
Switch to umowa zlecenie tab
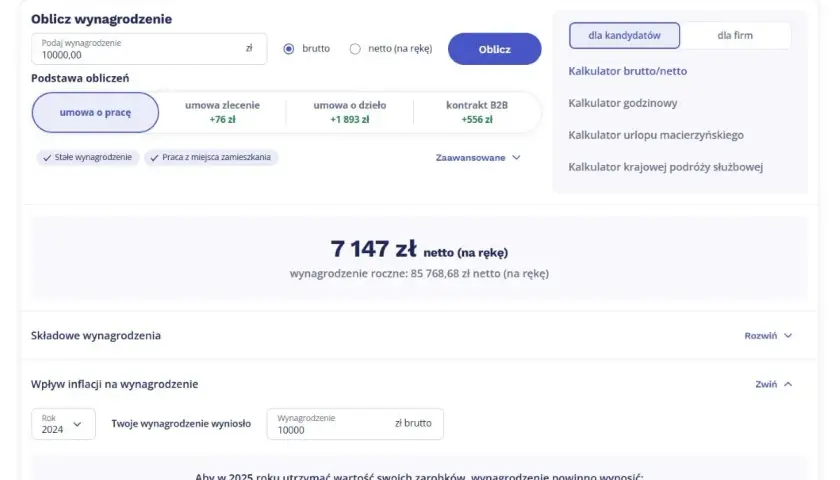222,112
